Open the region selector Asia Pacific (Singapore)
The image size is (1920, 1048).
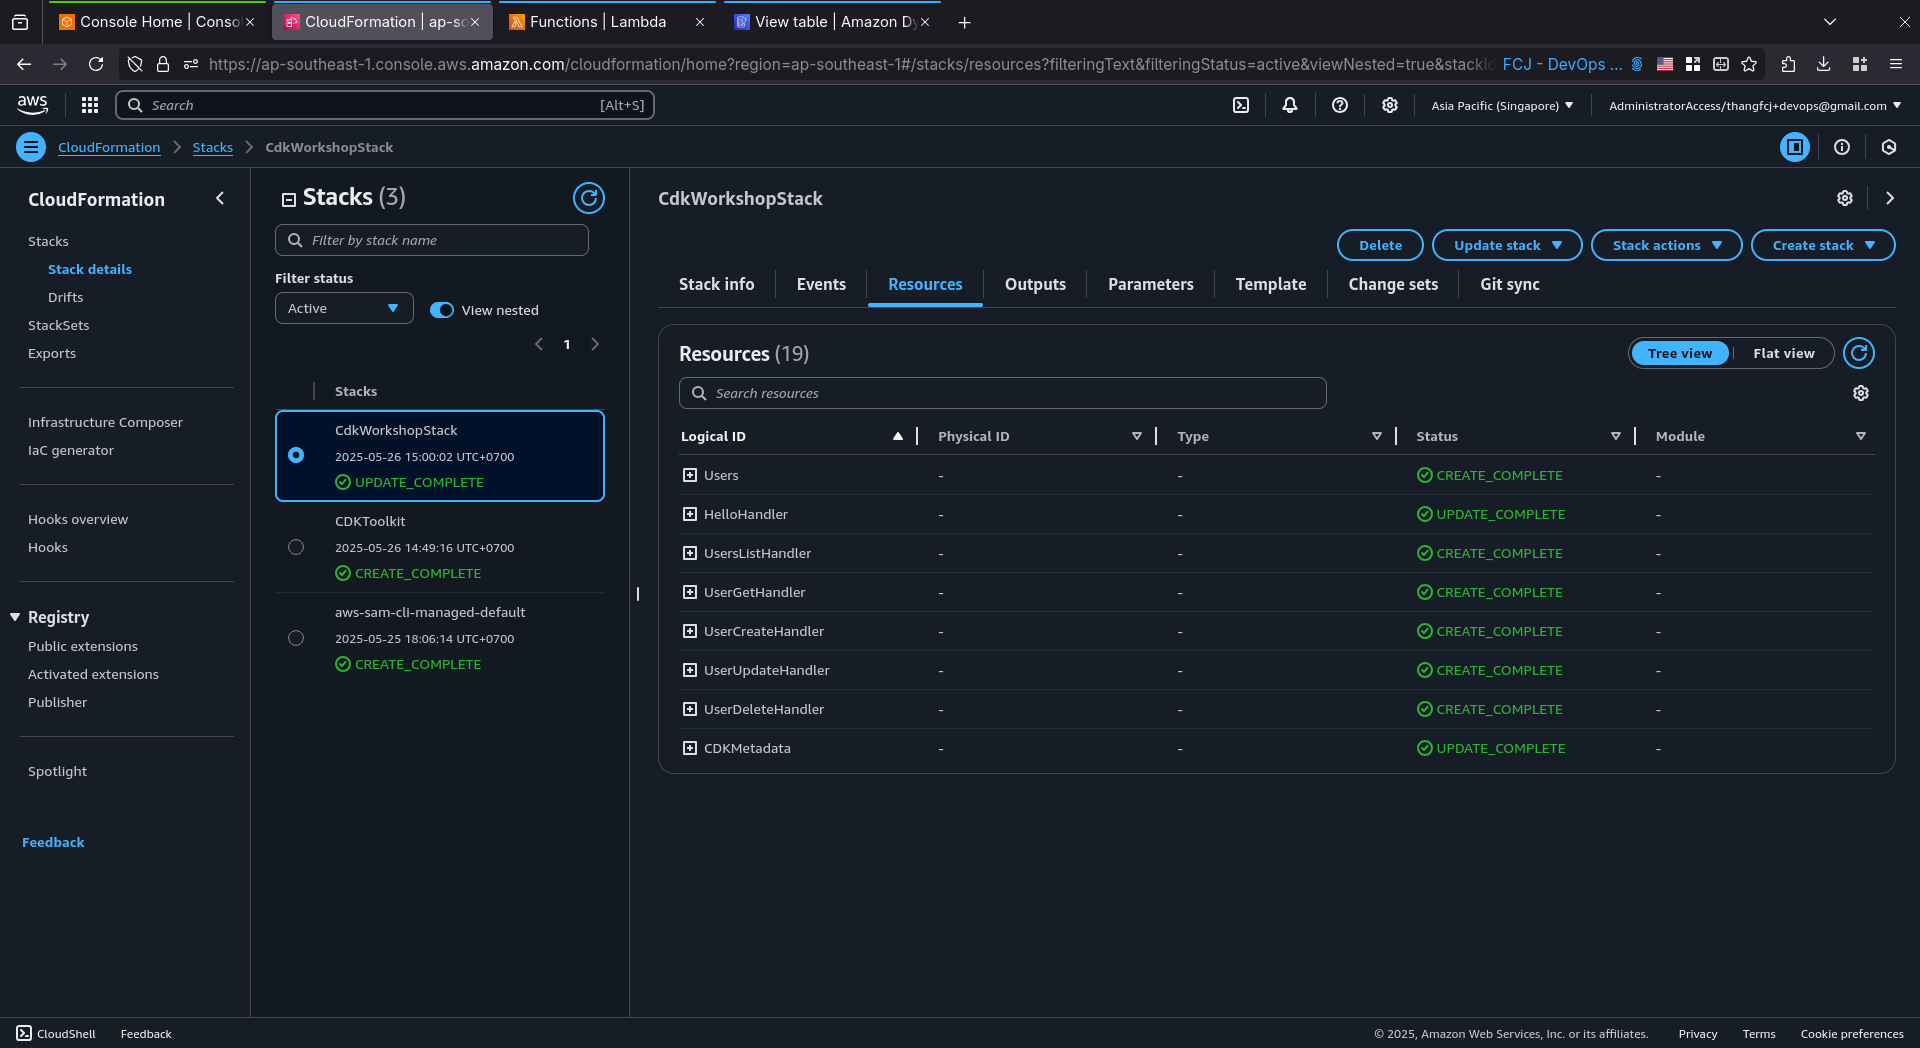1502,105
